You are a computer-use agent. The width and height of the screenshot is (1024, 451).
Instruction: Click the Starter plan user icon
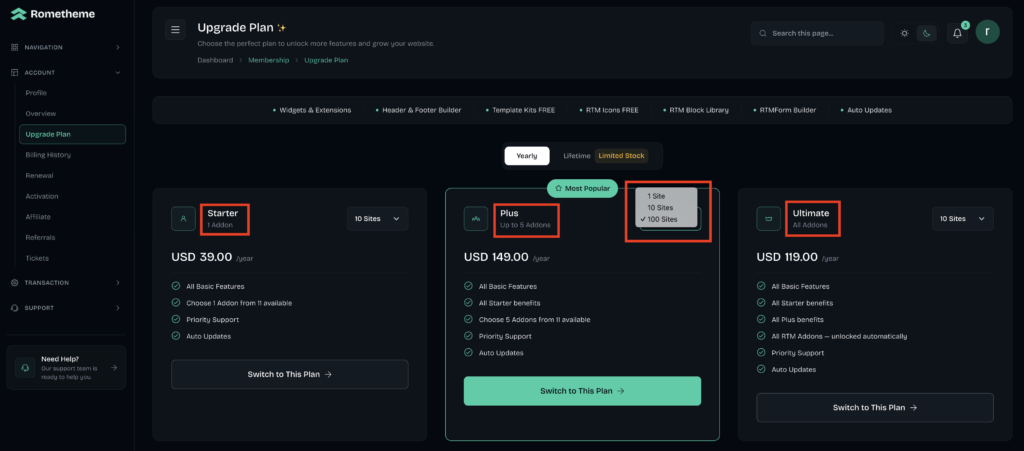[183, 219]
